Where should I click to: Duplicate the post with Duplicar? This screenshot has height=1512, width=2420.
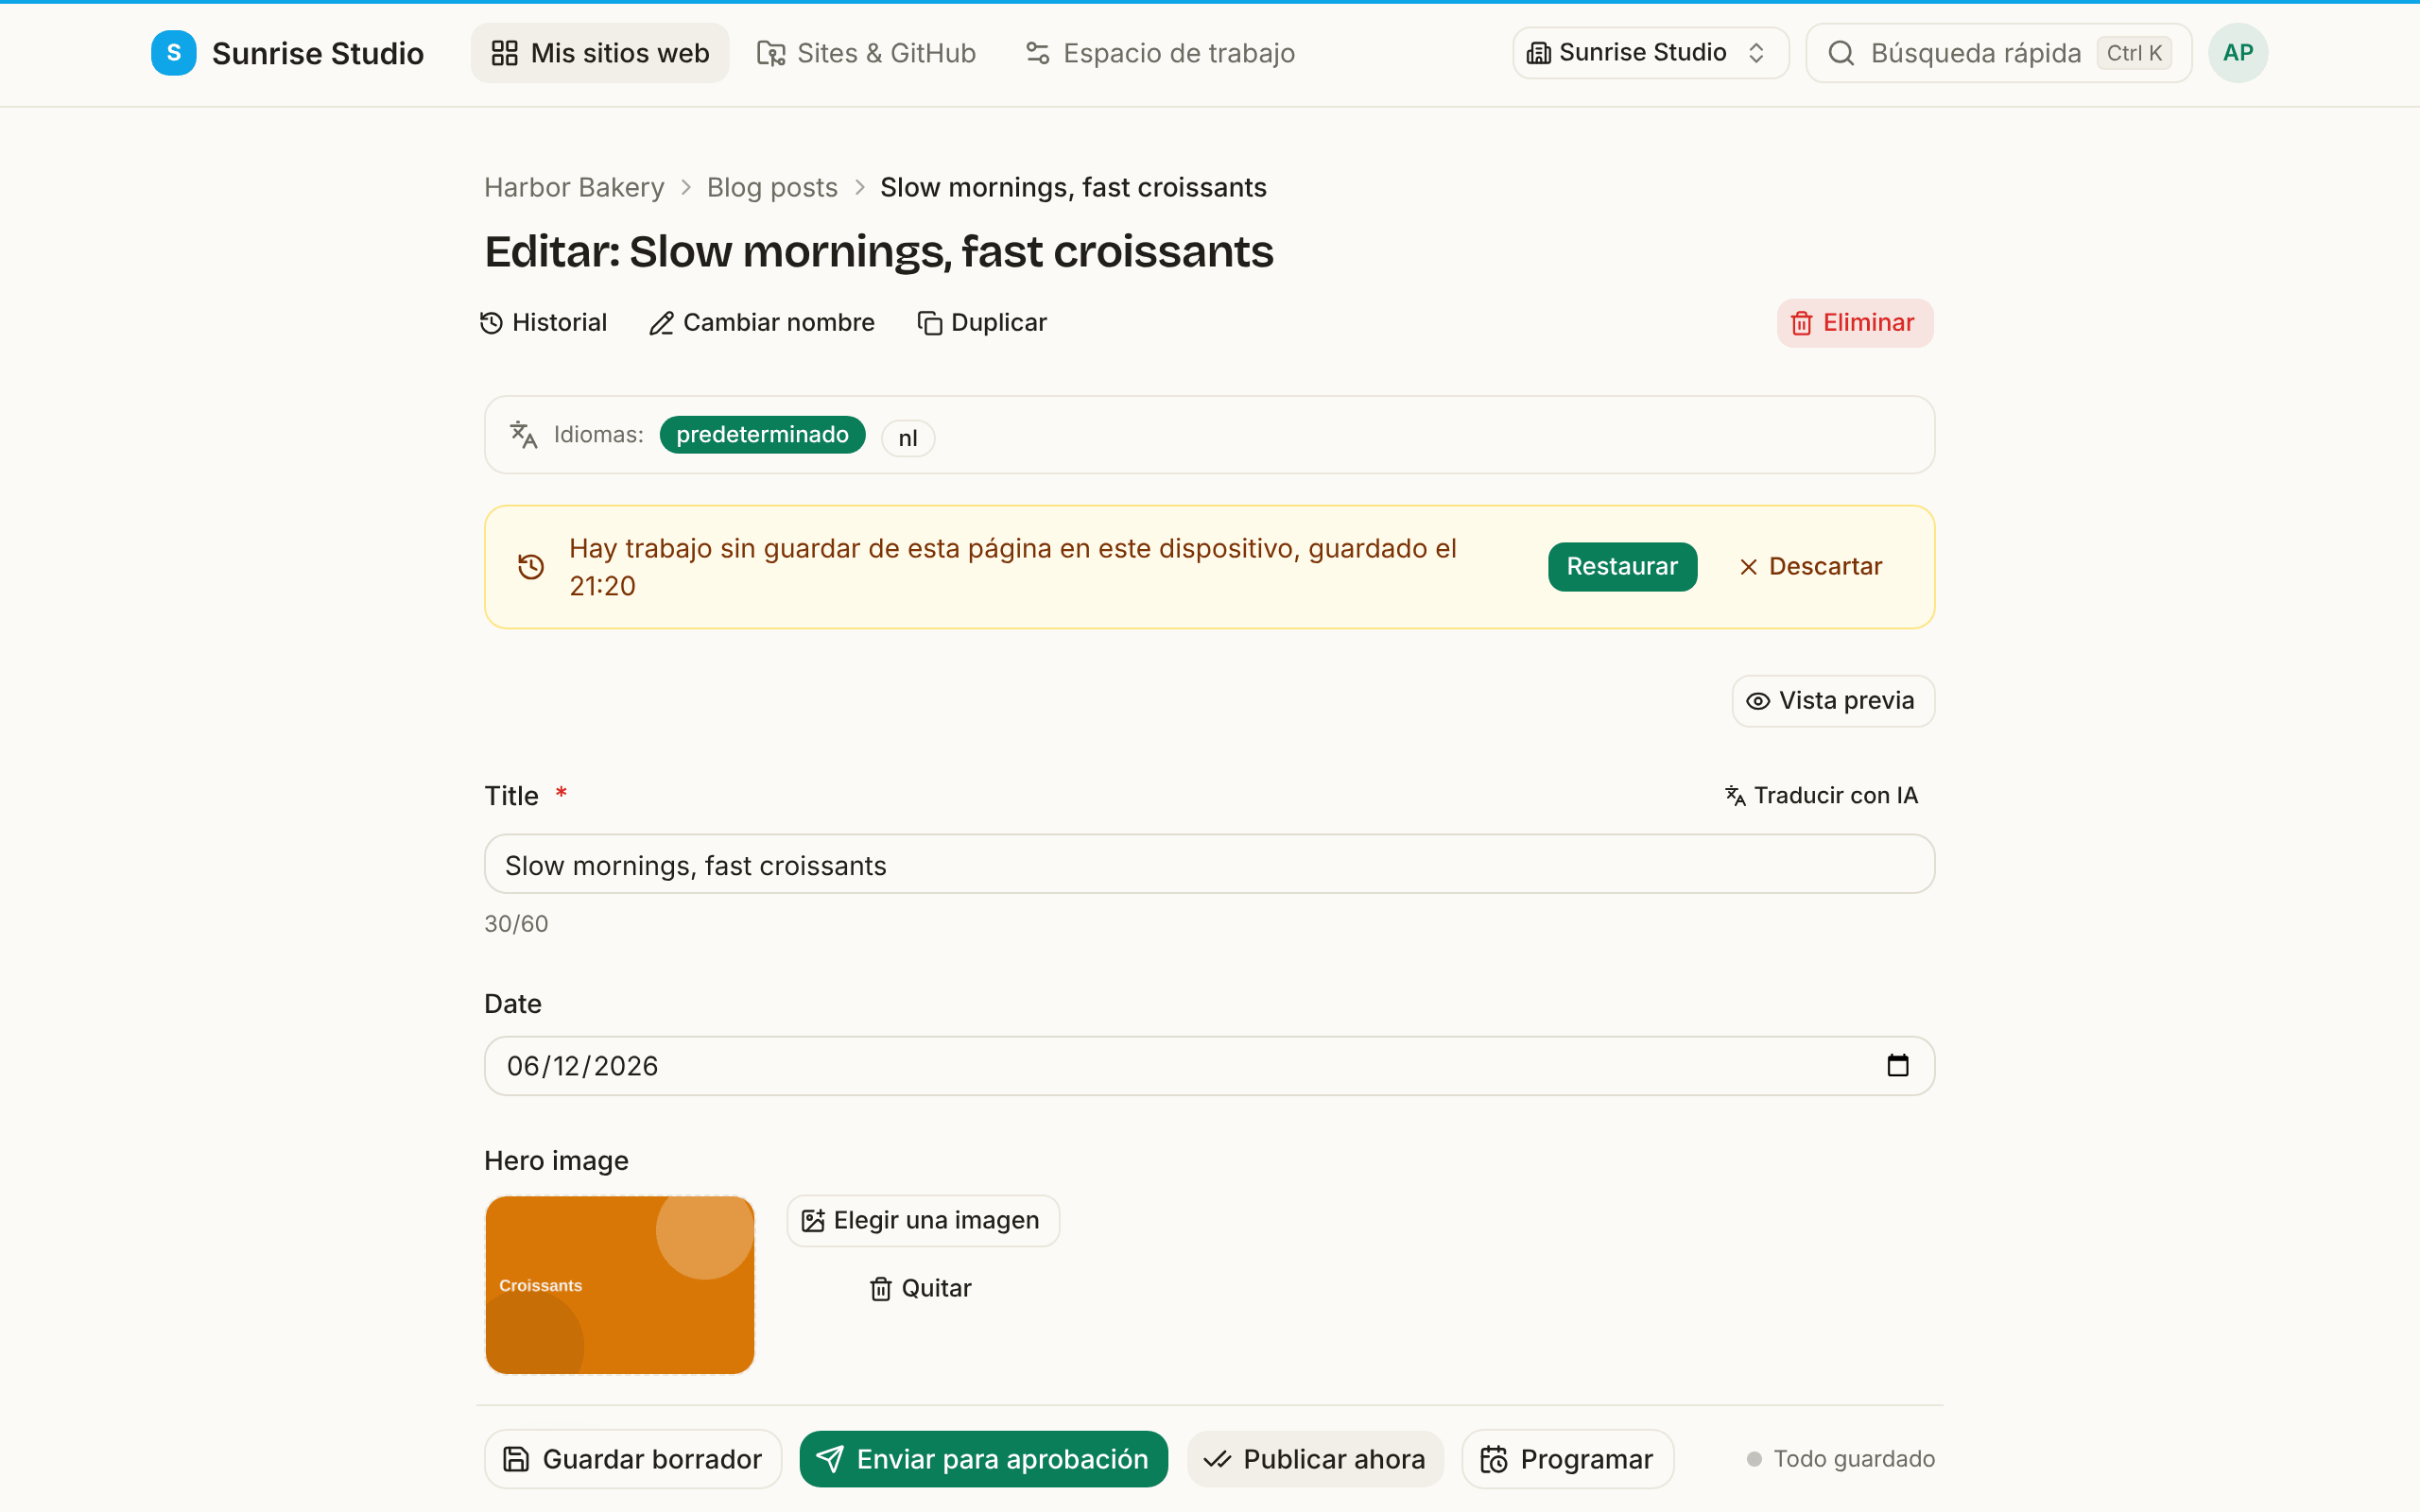coord(982,323)
